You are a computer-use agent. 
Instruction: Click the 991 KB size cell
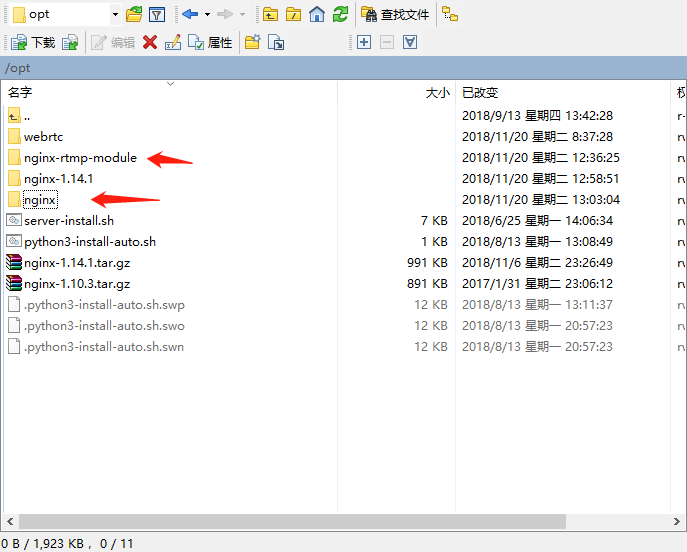(427, 263)
